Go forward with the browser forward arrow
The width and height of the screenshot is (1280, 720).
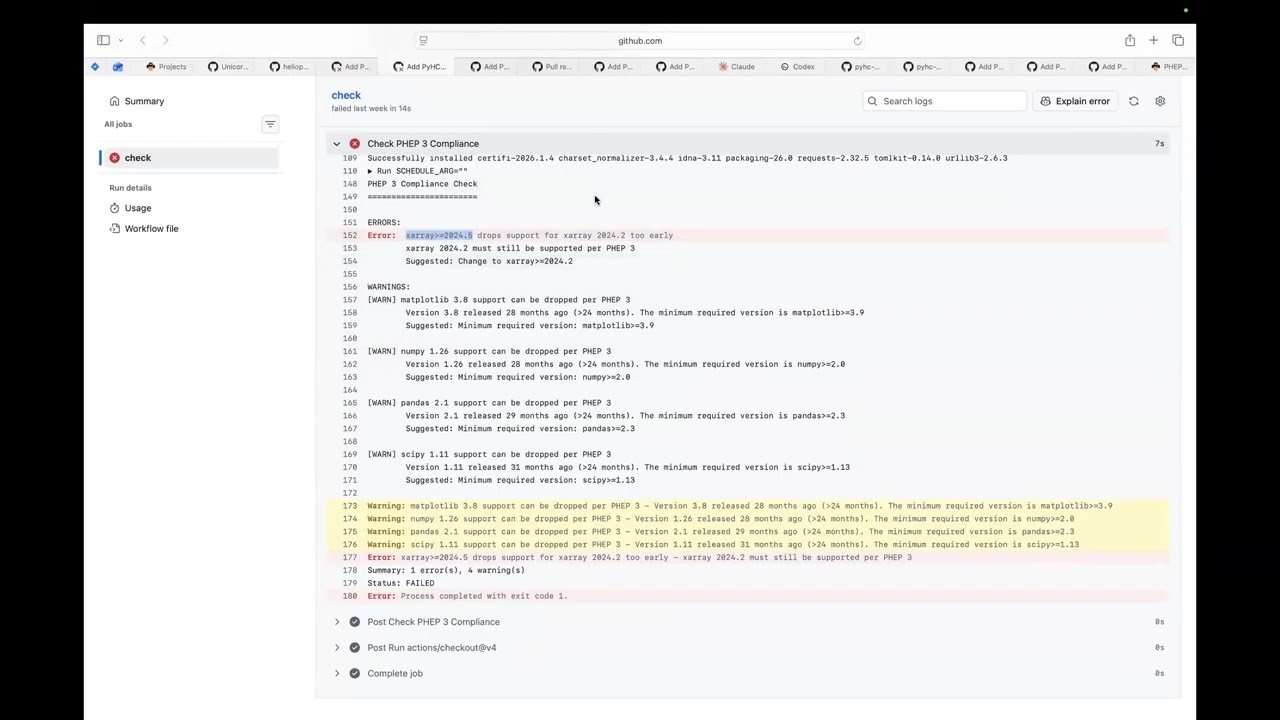165,40
